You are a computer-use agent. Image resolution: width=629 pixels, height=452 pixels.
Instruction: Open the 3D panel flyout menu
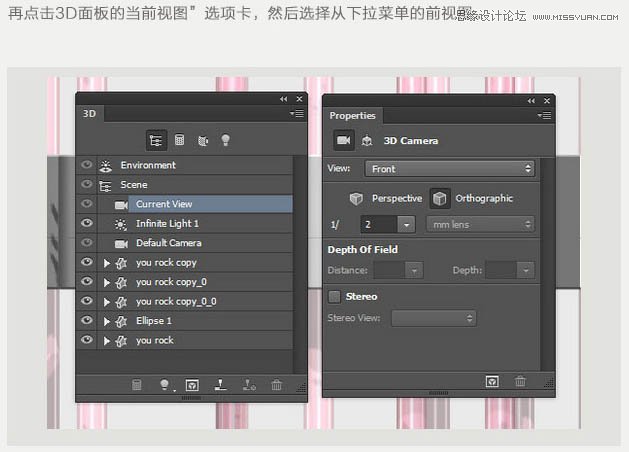(297, 114)
